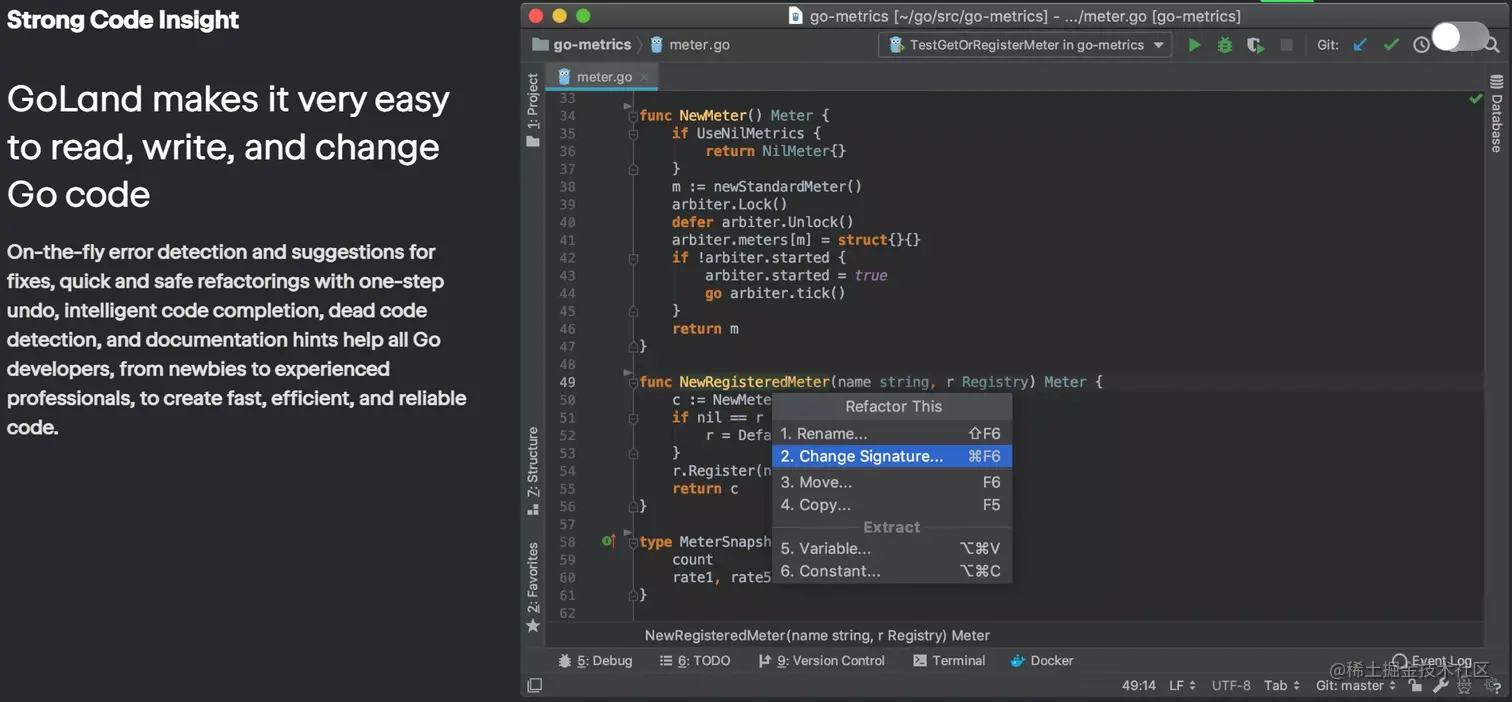The image size is (1512, 702).
Task: Click the fold end marker on line 56
Action: click(x=633, y=506)
